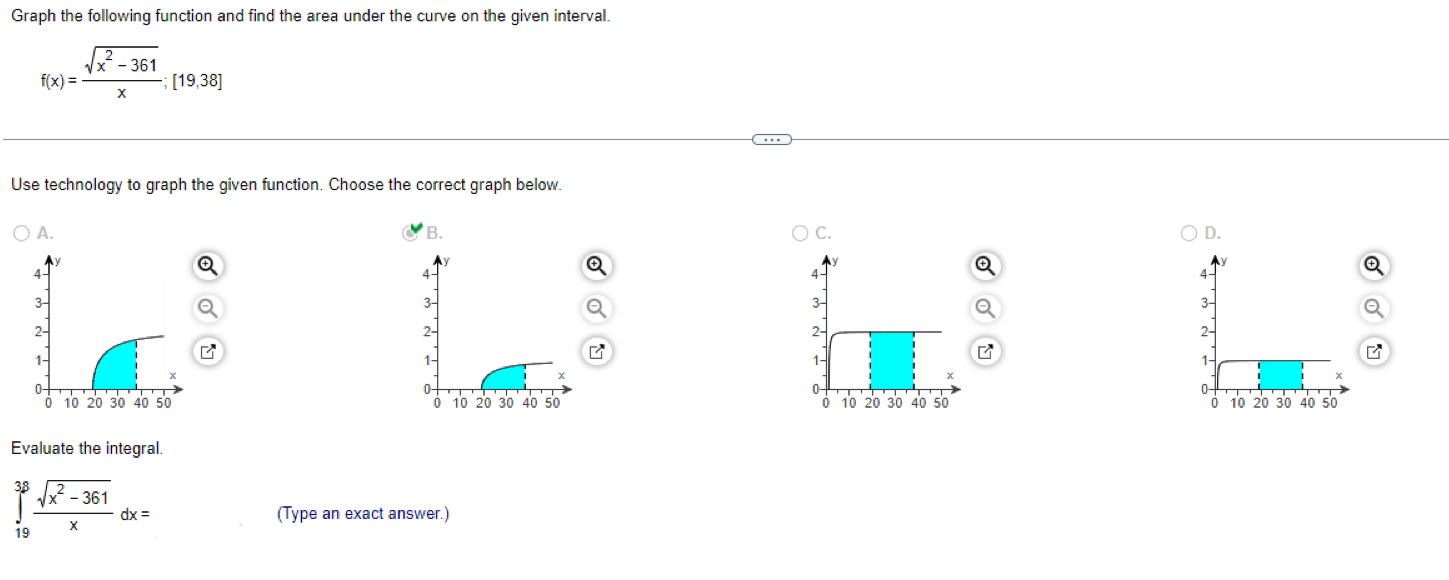The image size is (1449, 580).
Task: Click the ellipsis divider expander control
Action: [x=771, y=139]
